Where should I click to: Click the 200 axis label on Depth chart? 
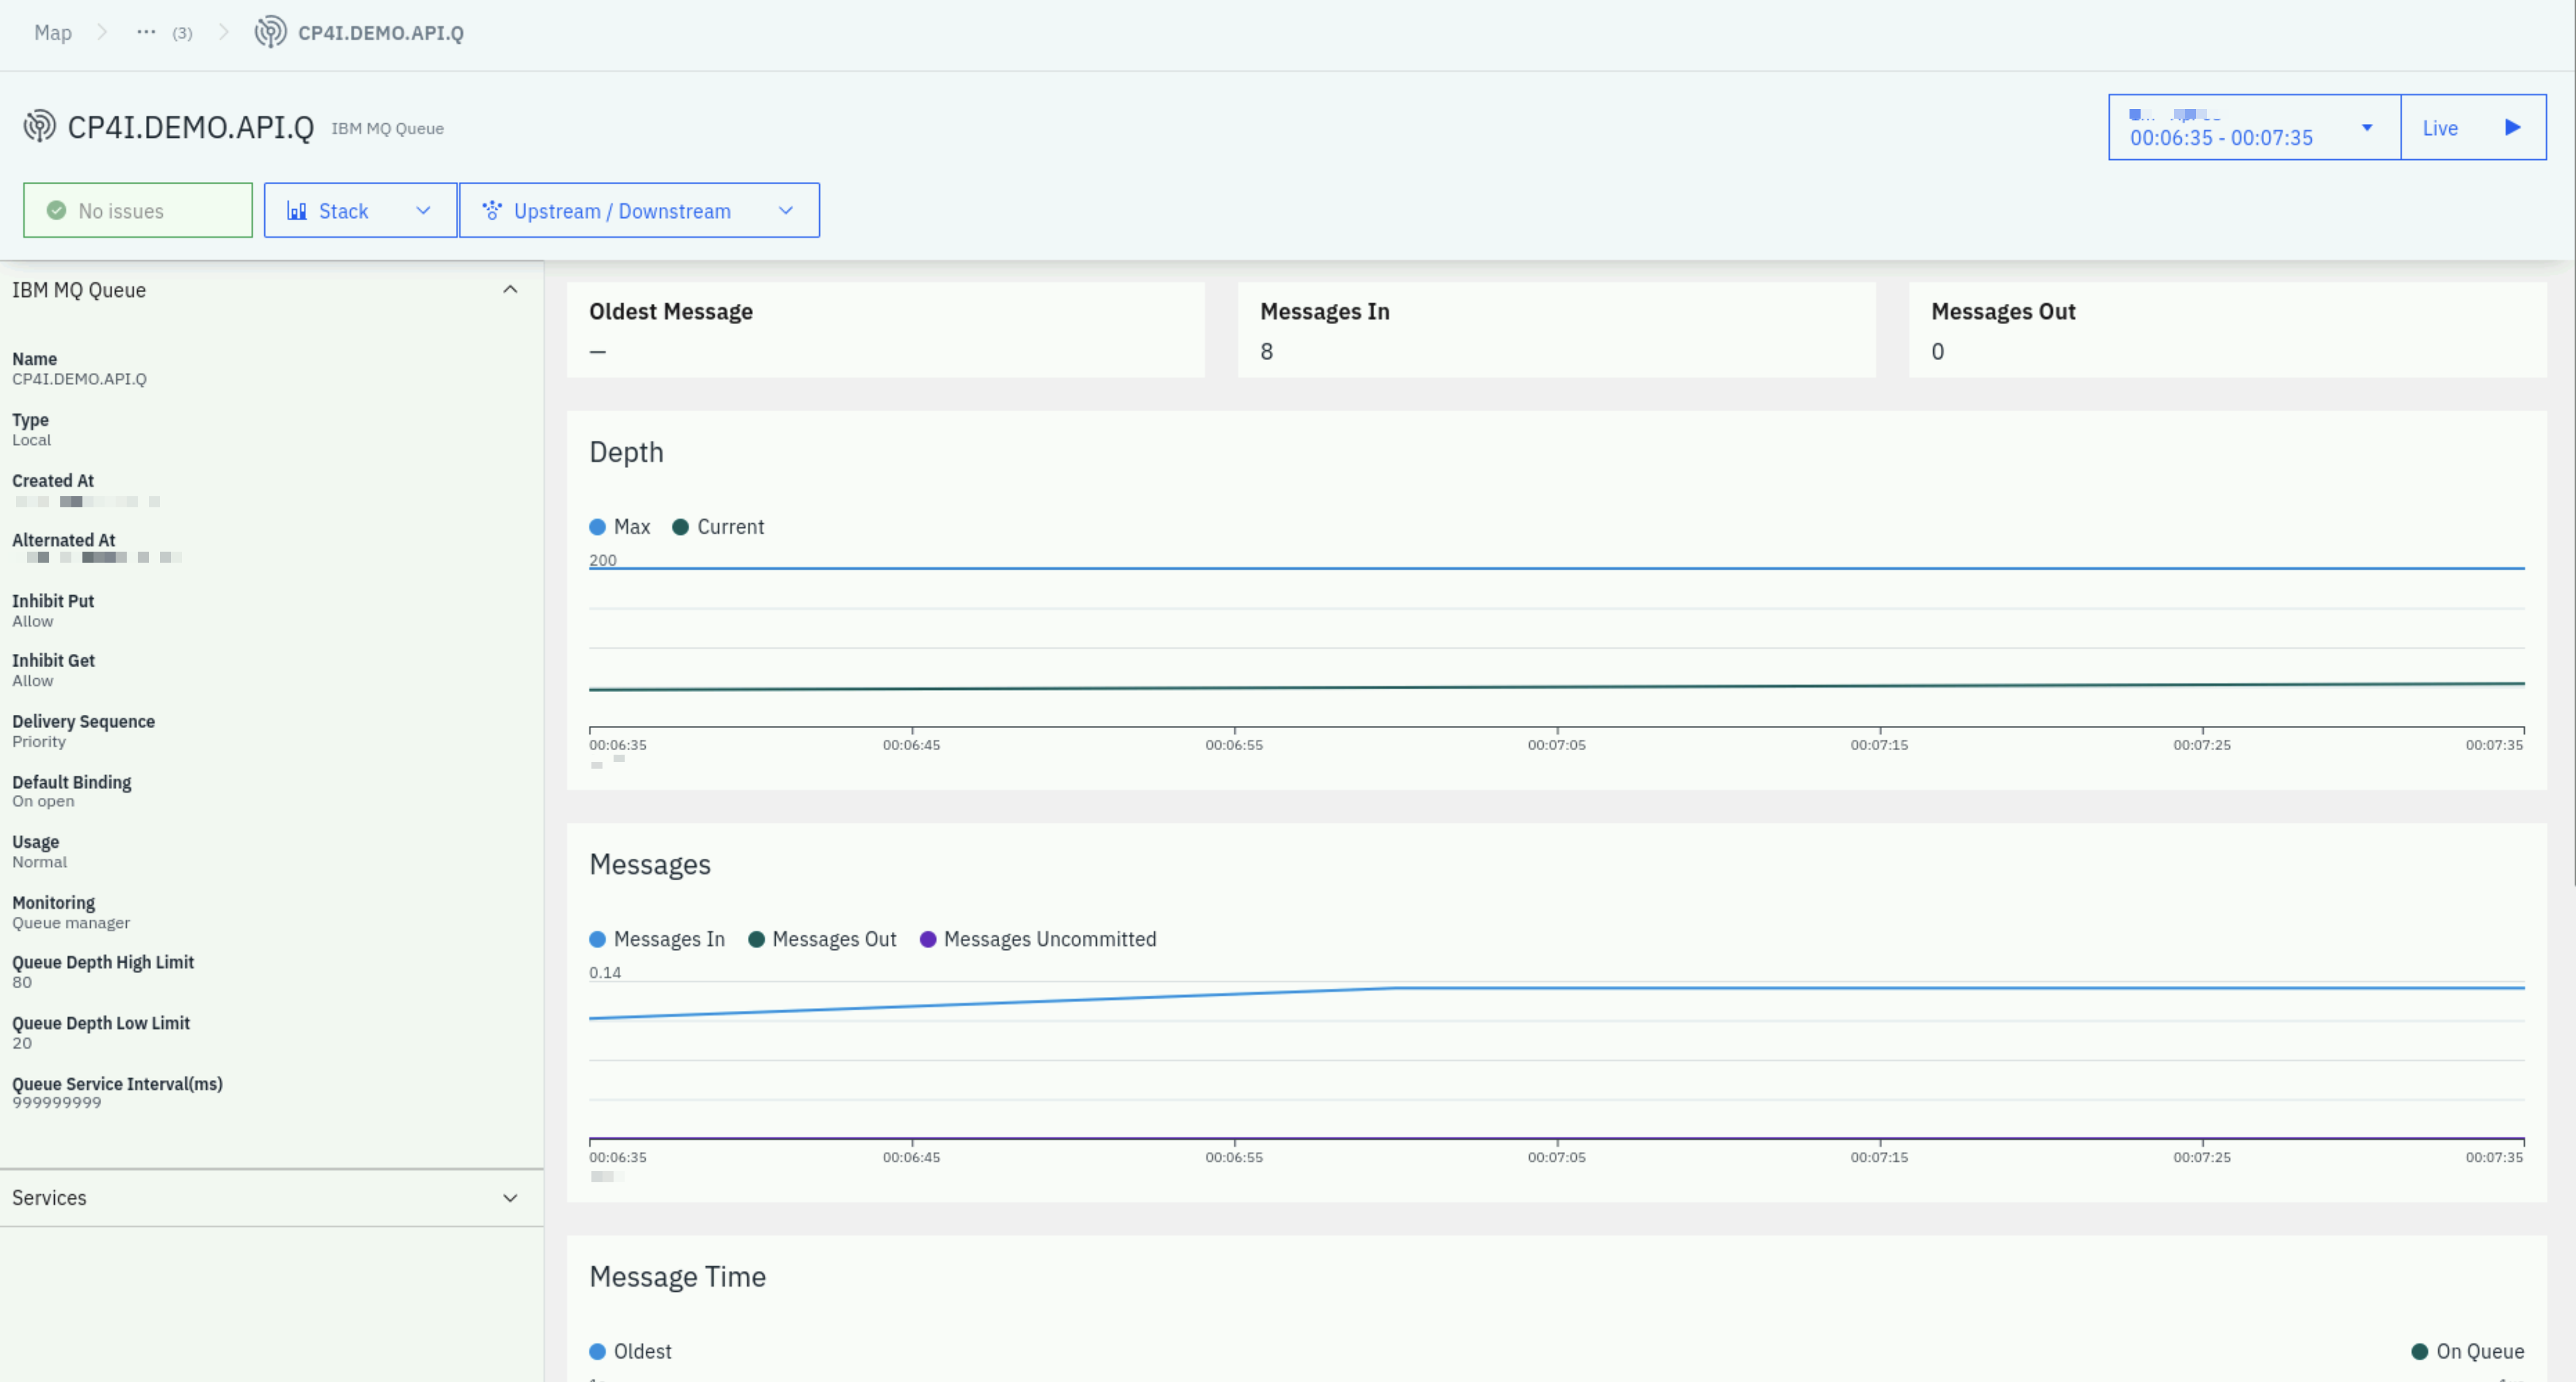(603, 560)
